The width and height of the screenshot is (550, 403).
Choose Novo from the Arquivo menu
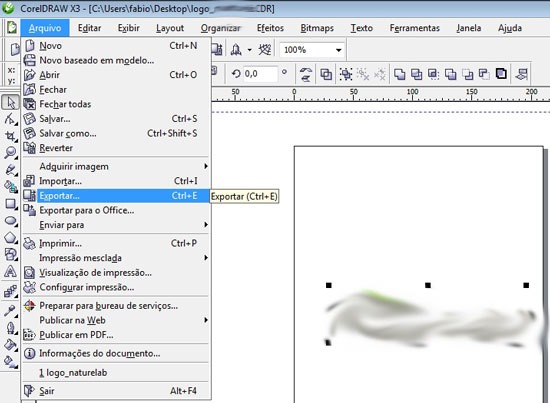tap(116, 46)
